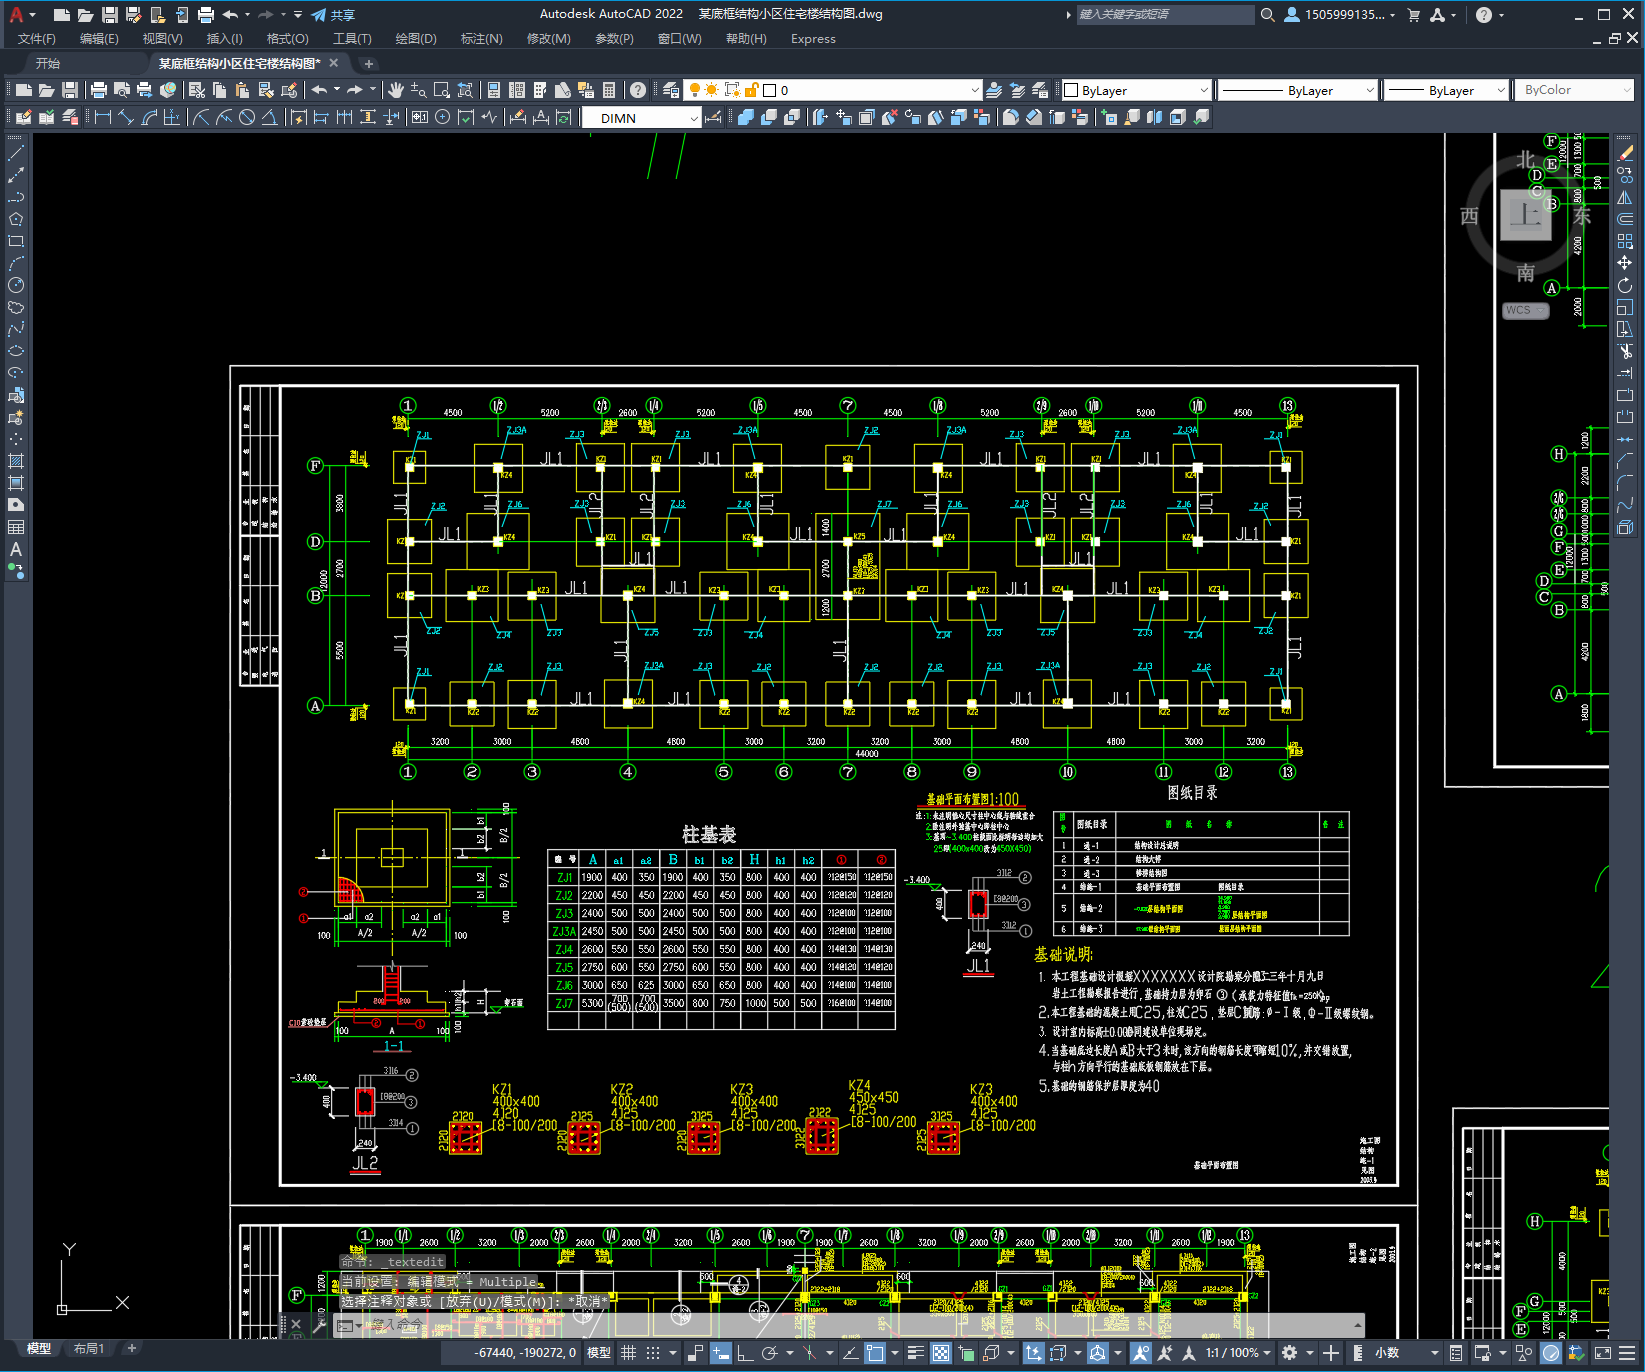Image resolution: width=1645 pixels, height=1372 pixels.
Task: Toggle polar tracking in status bar
Action: [769, 1353]
